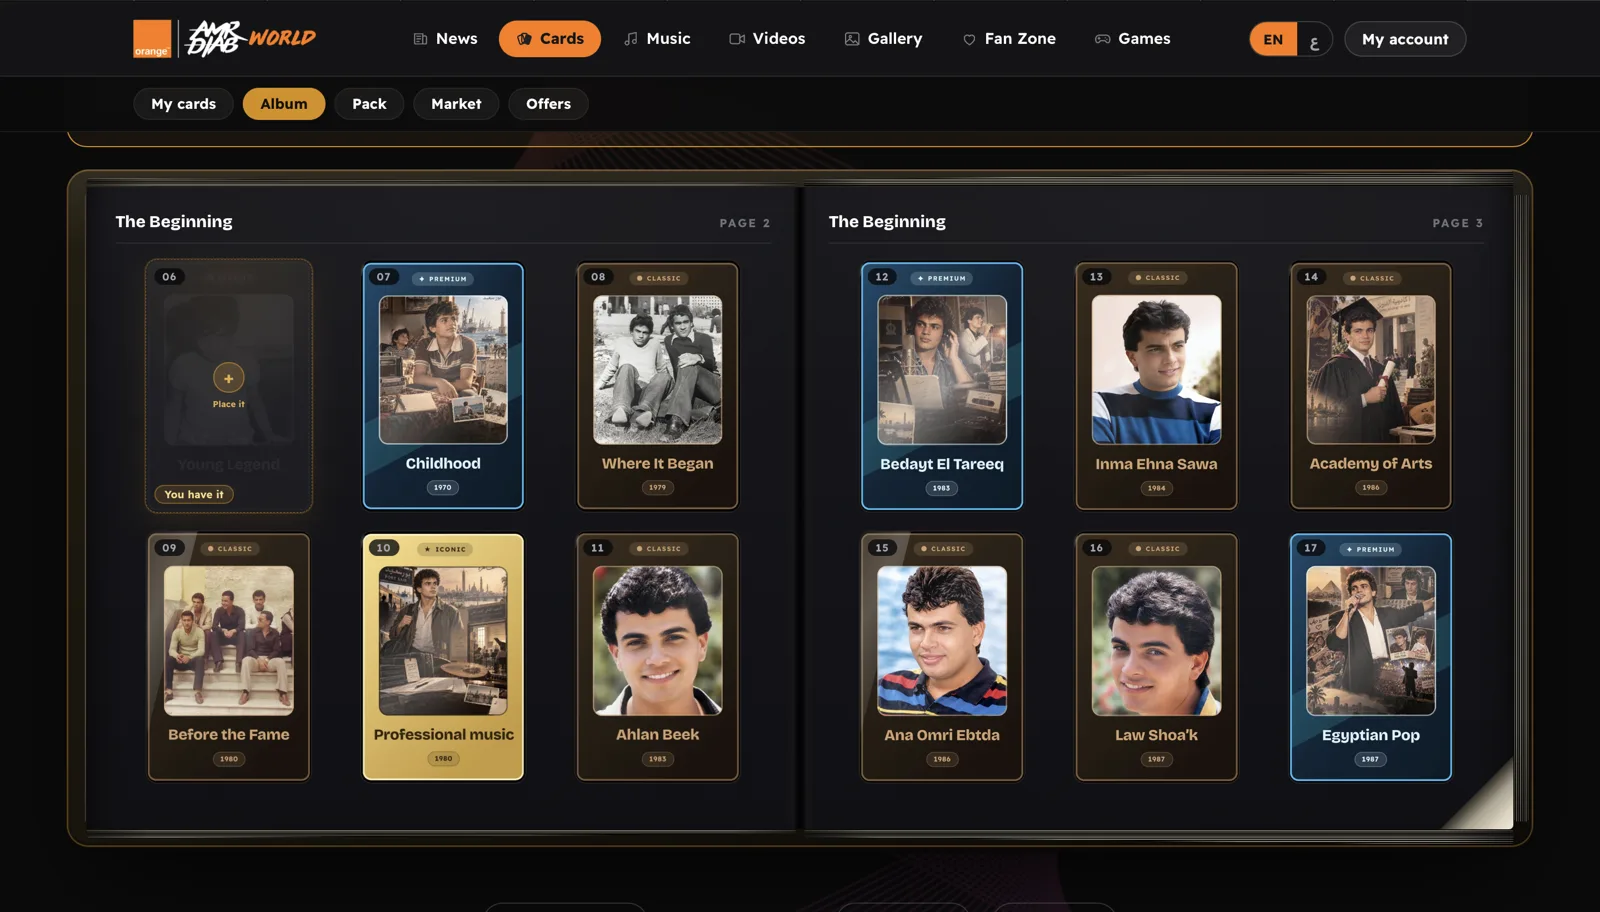Navigate to Gallery
This screenshot has width=1600, height=912.
(x=884, y=39)
